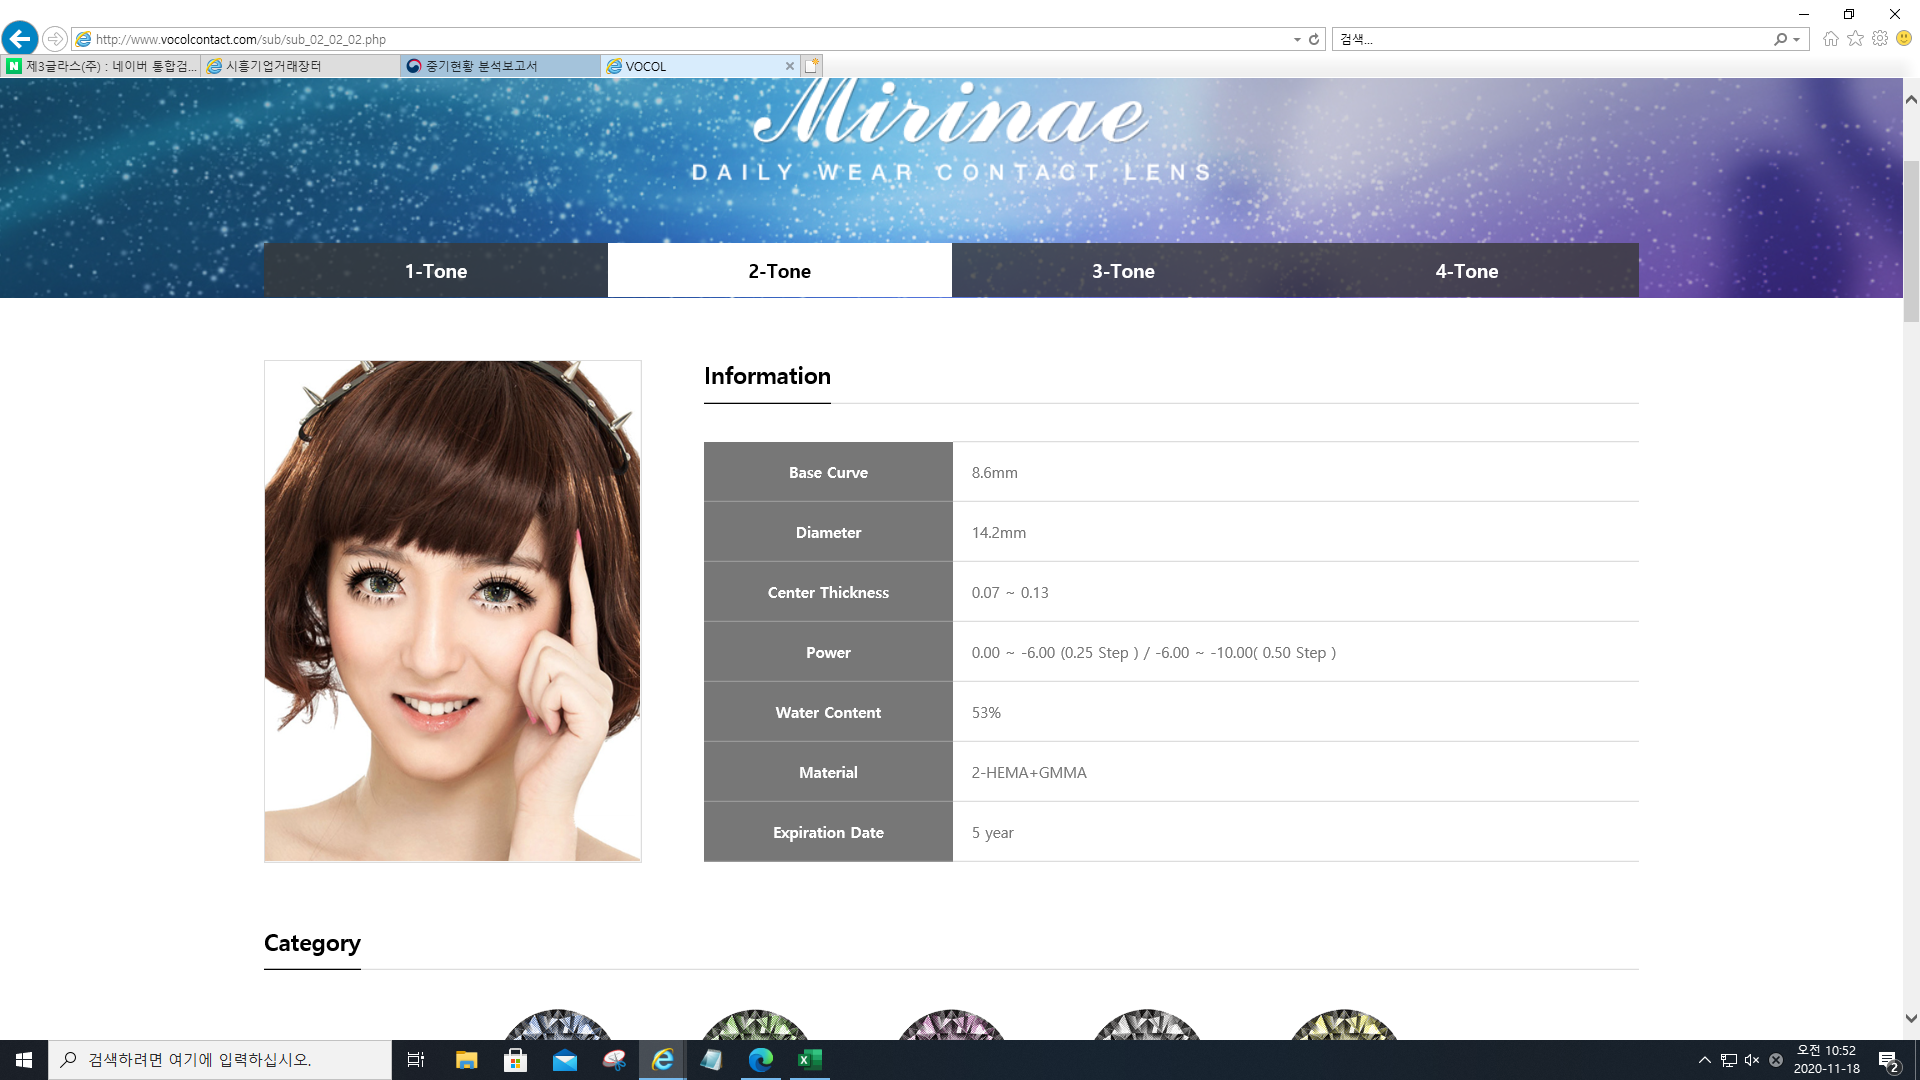Open Mail app from taskbar

564,1060
